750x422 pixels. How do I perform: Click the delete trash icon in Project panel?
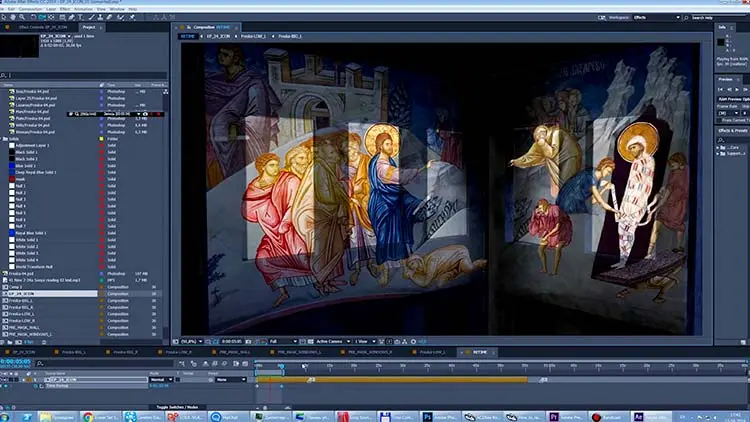tap(44, 342)
